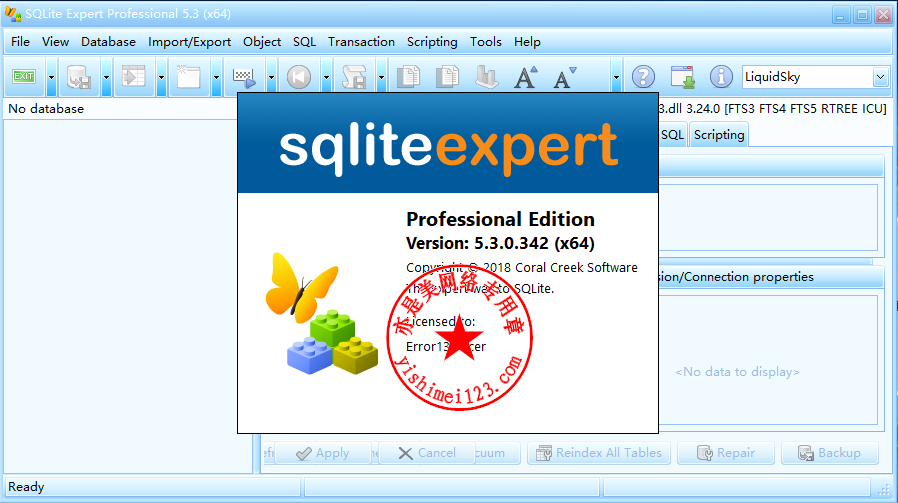Click the Apply button

(322, 453)
